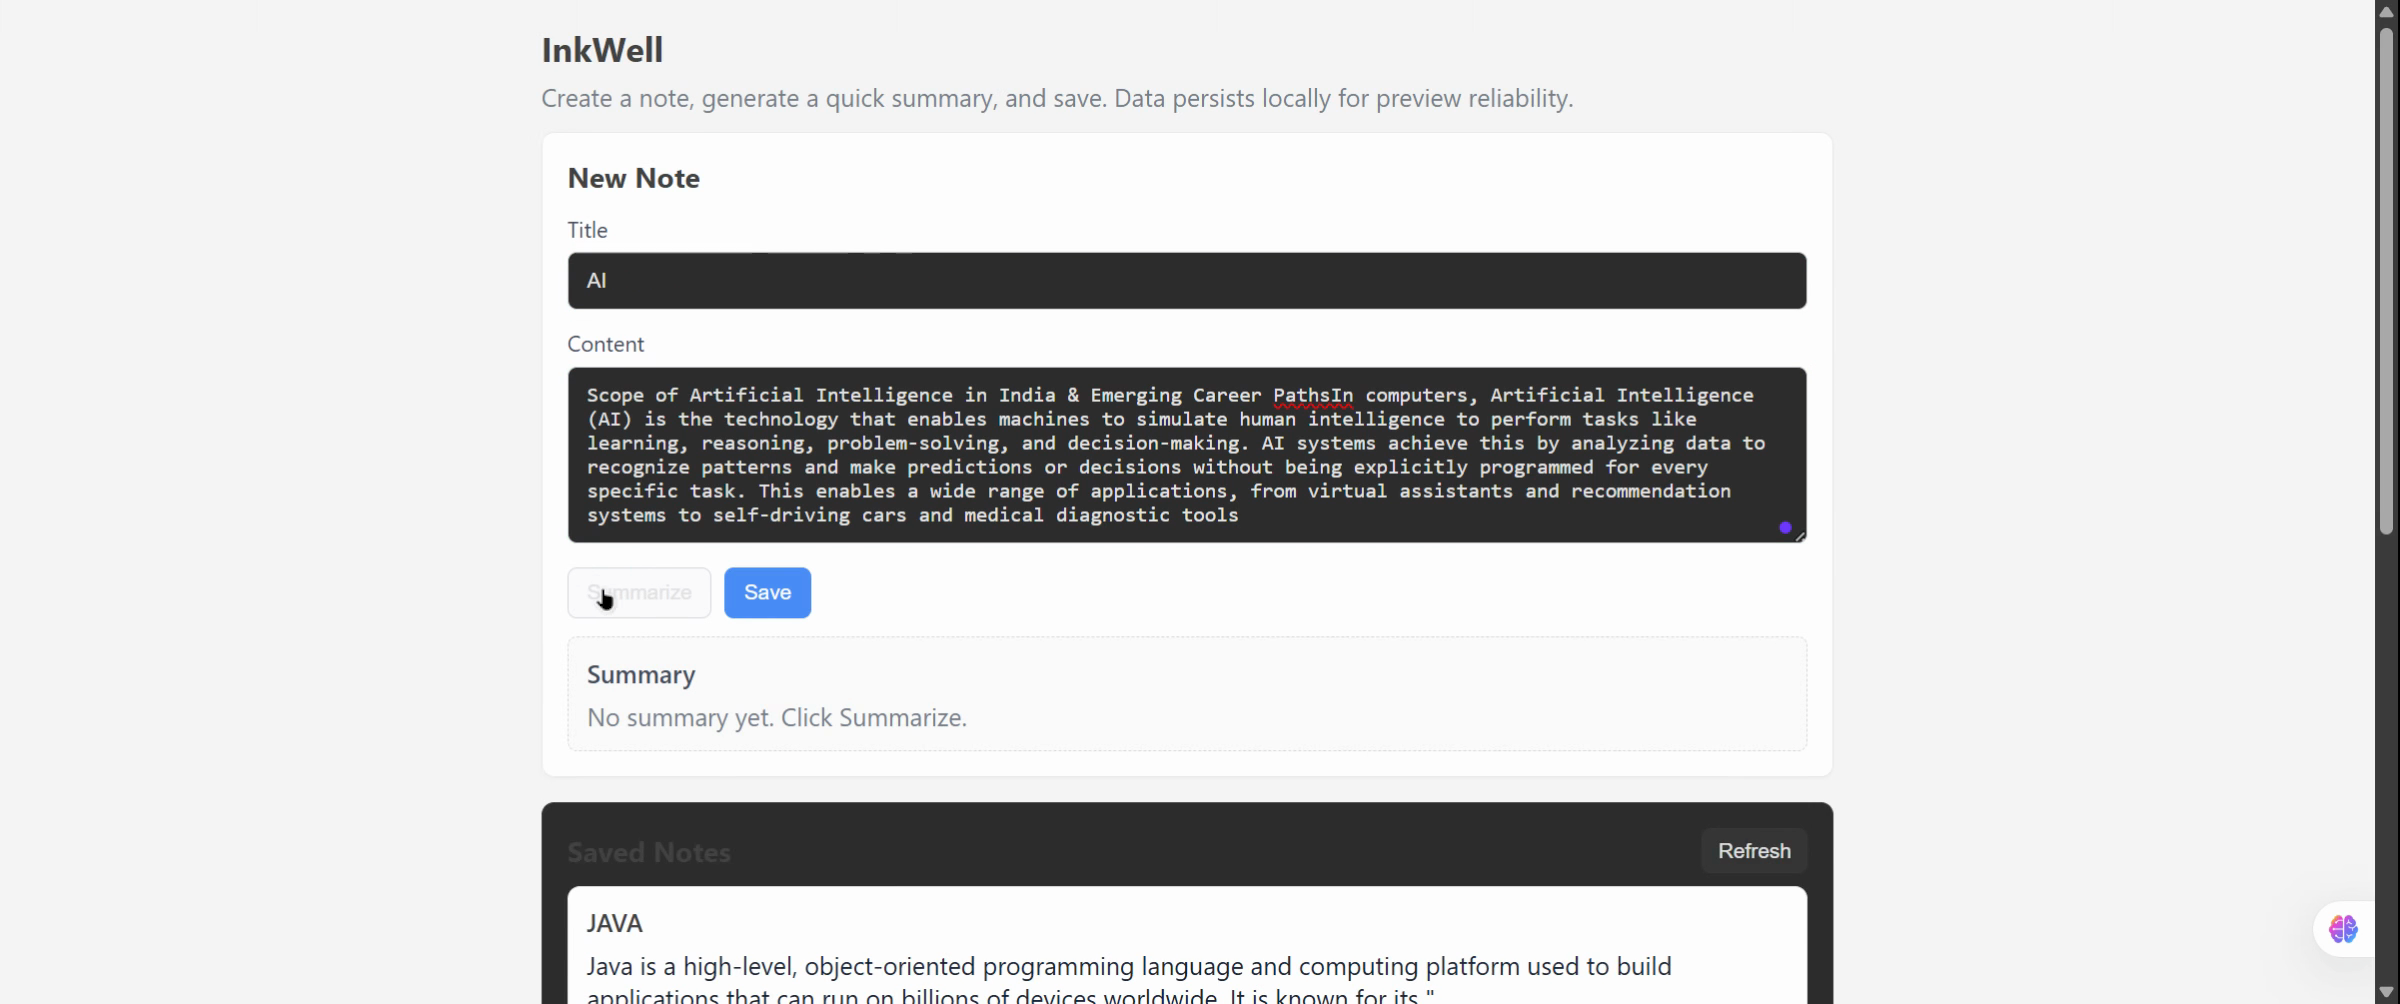
Task: Click the scrollbar down arrow
Action: [2387, 992]
